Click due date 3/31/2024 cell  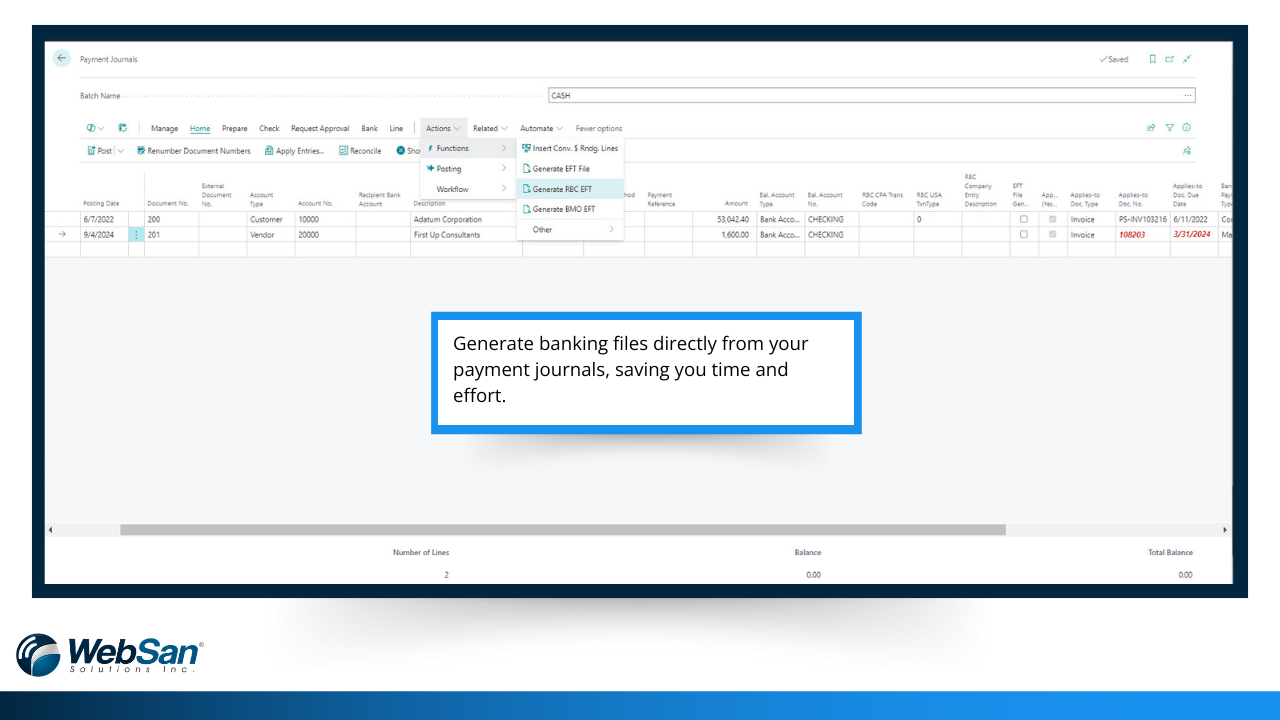point(1193,234)
